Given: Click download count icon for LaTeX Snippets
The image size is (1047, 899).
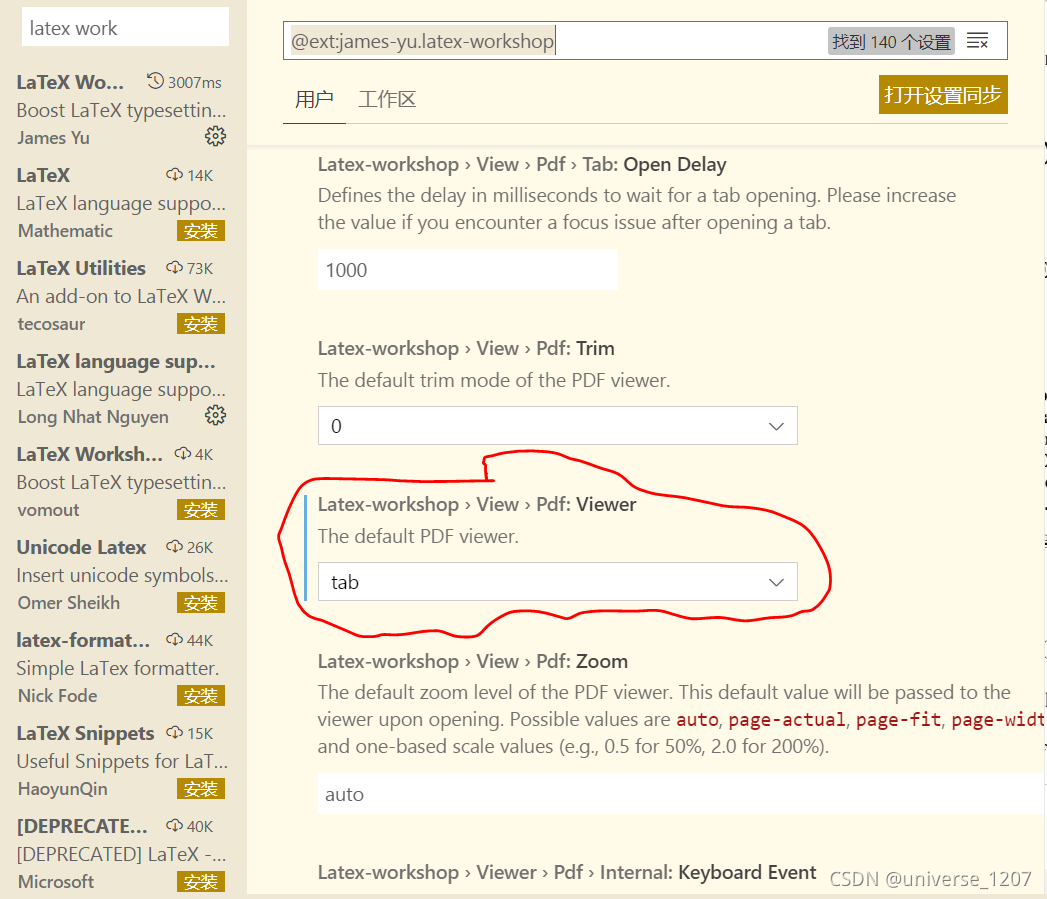Looking at the screenshot, I should pos(174,732).
